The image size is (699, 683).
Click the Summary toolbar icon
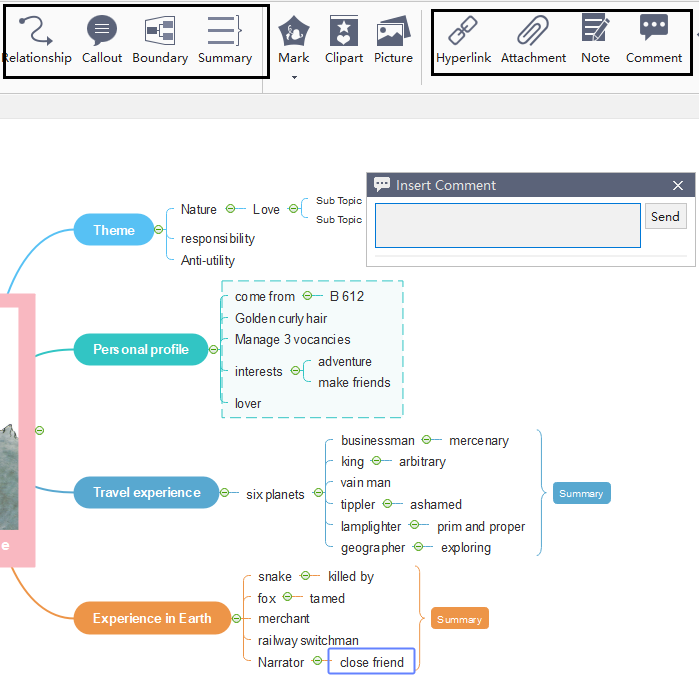coord(225,40)
